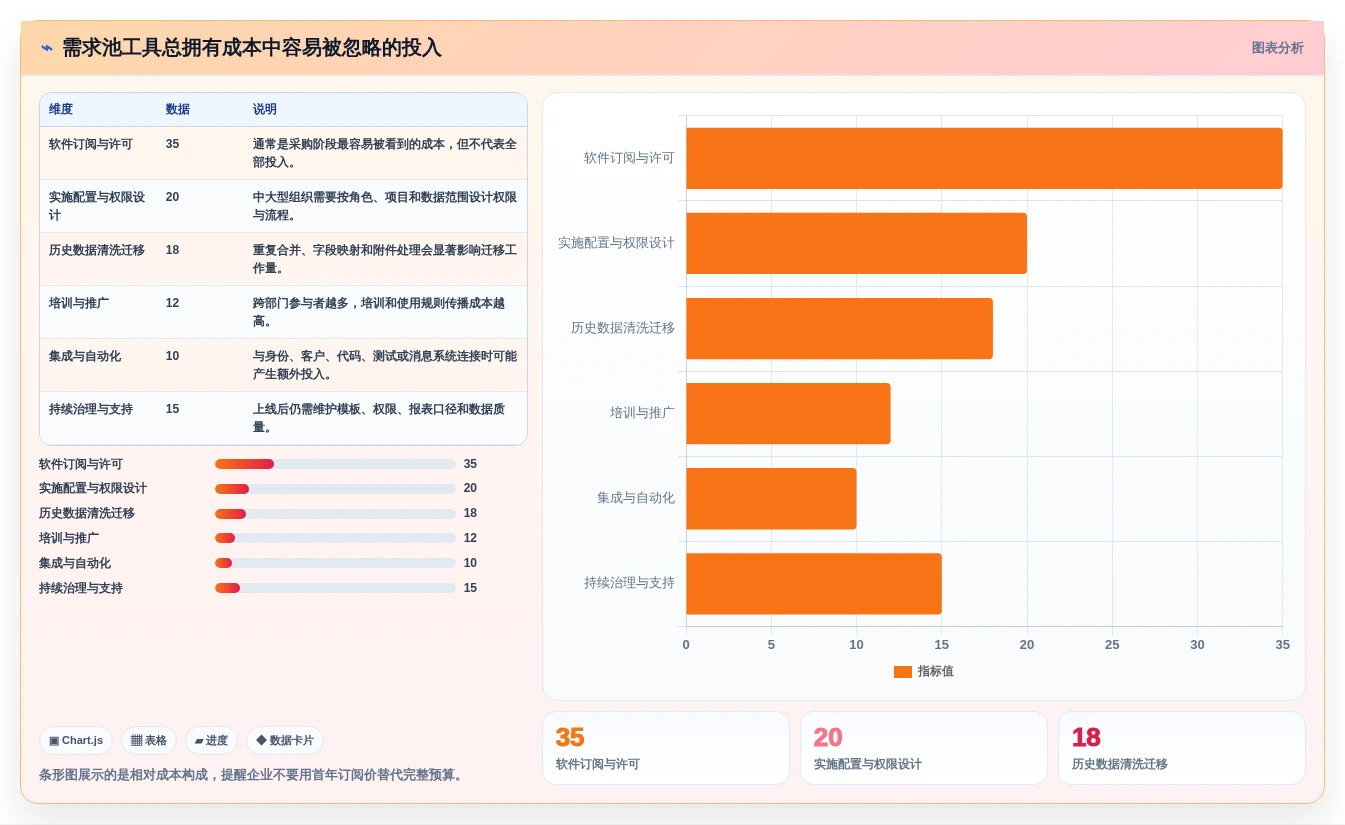This screenshot has height=825, width=1345.
Task: Click the x-axis tick label 5
Action: coord(771,645)
